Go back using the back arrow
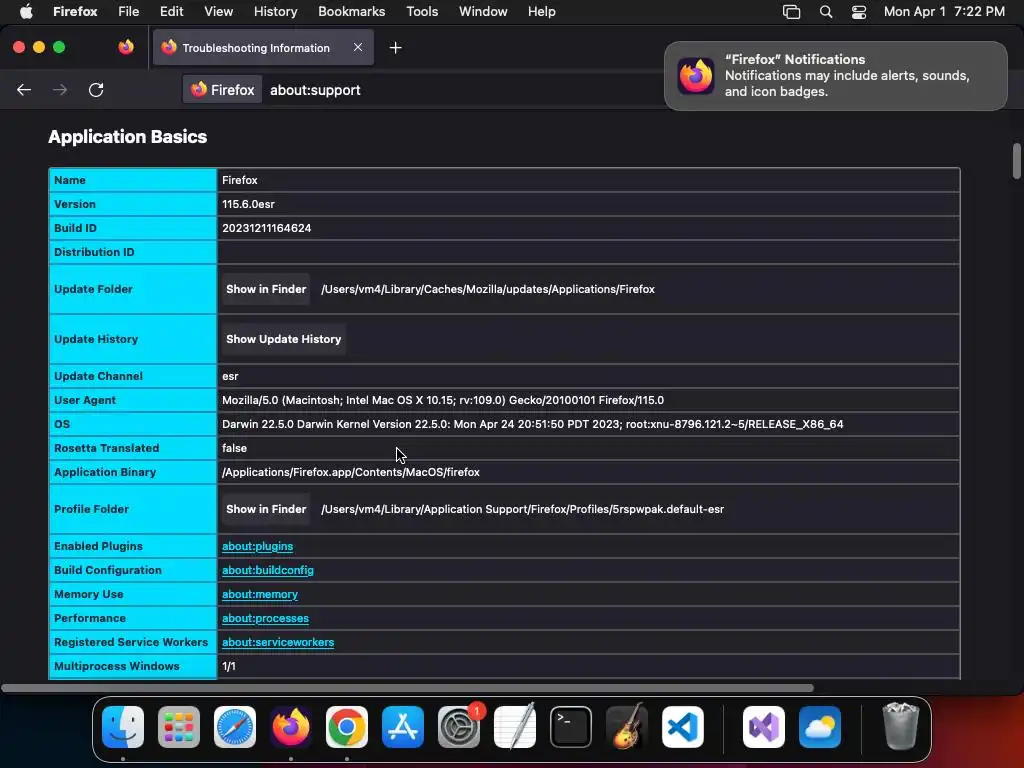The image size is (1024, 768). pyautogui.click(x=24, y=90)
